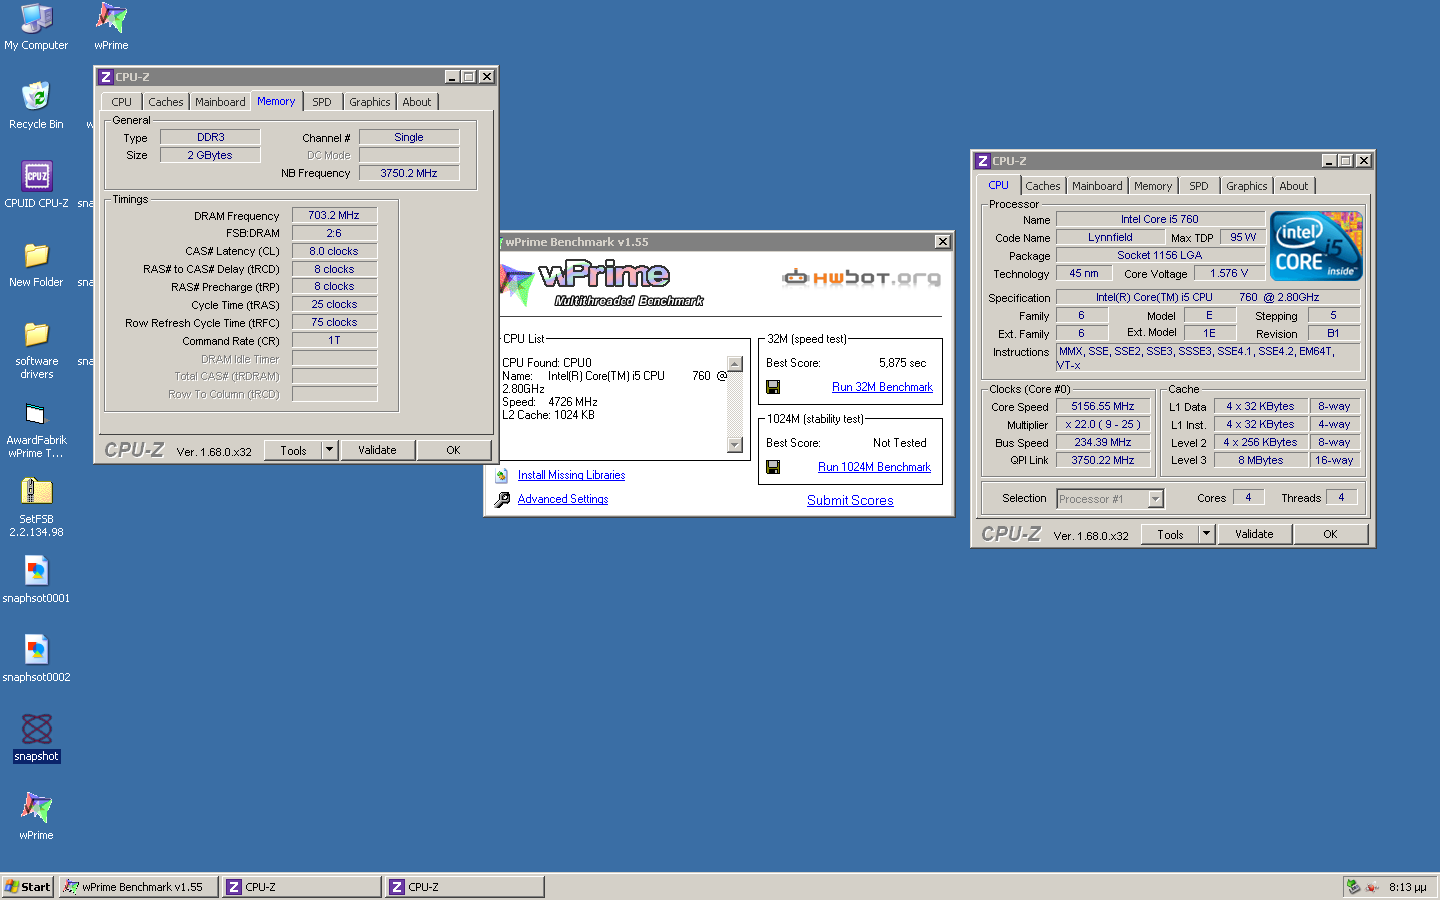This screenshot has width=1440, height=900.
Task: Click the save icon under 32M Best Score
Action: (773, 387)
